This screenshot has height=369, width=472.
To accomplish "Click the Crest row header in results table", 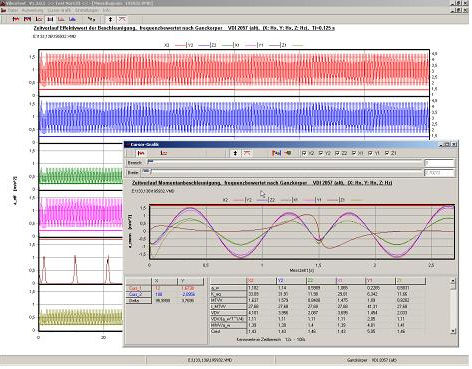I will click(x=228, y=331).
